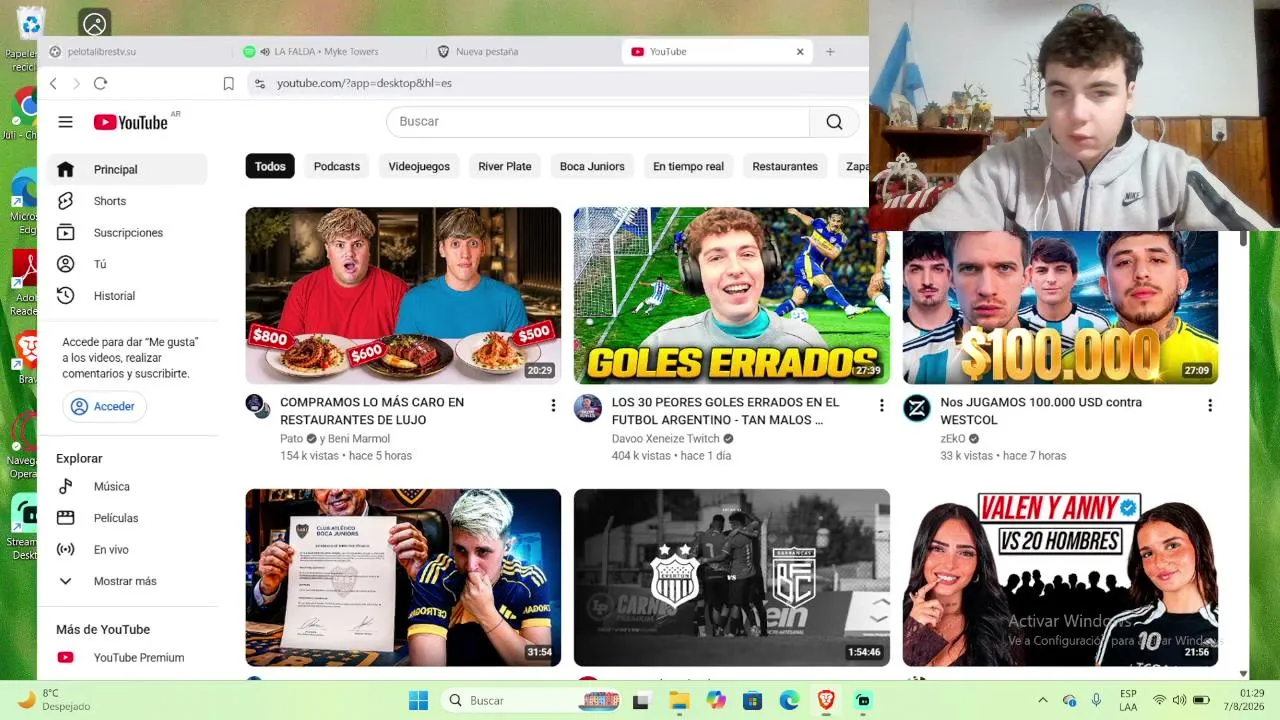Viewport: 1280px width, 720px height.
Task: Open options for restaurantes de lujo video
Action: coord(553,405)
